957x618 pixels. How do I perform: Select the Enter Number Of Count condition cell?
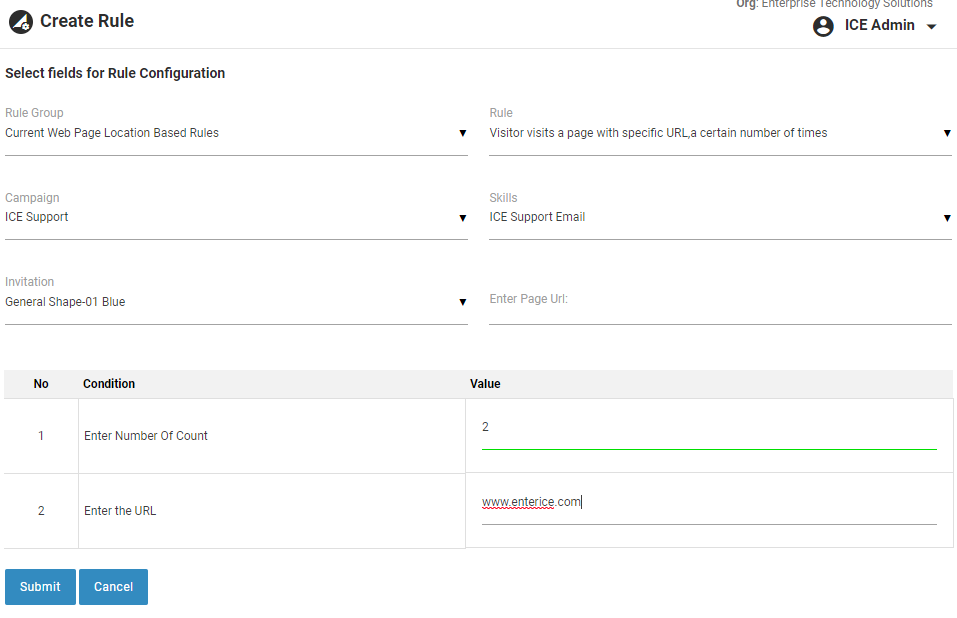click(x=146, y=436)
